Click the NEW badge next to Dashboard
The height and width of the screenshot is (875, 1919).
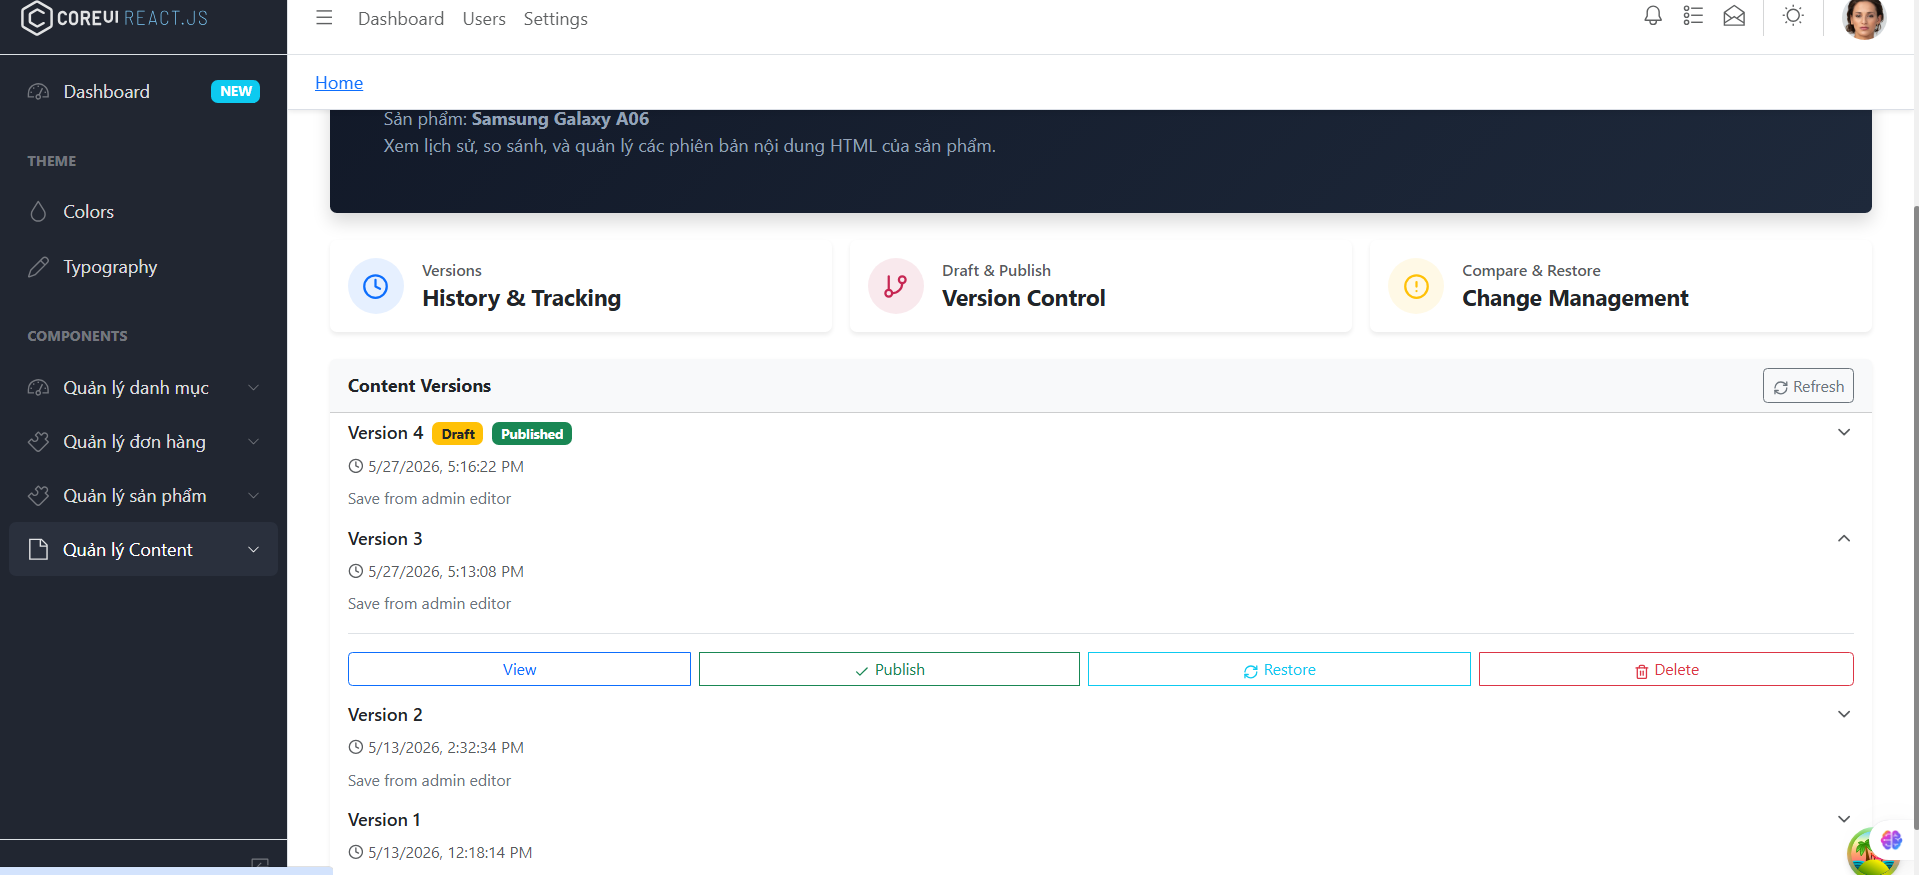tap(235, 91)
